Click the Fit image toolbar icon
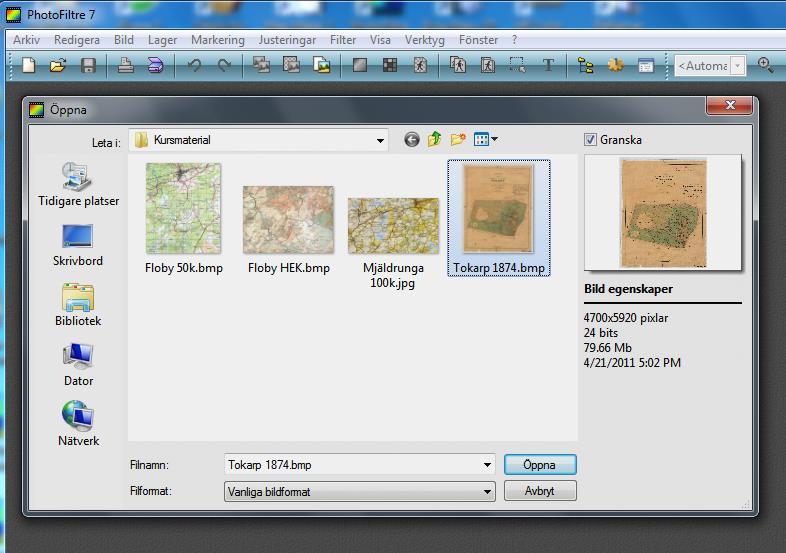The height and width of the screenshot is (553, 786). coord(321,65)
